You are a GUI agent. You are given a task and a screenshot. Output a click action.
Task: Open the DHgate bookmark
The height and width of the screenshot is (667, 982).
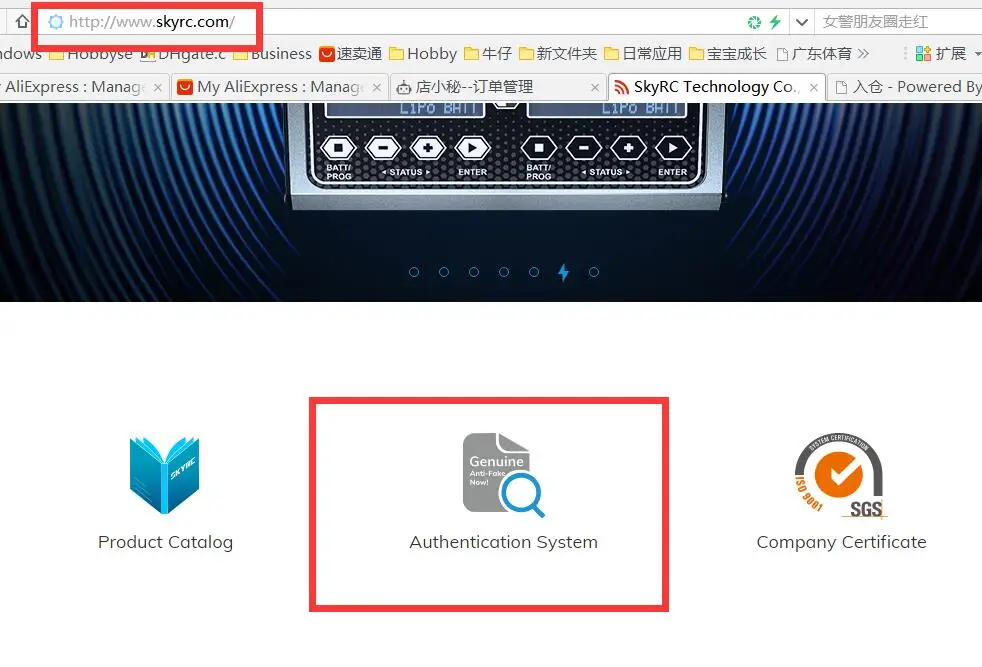pyautogui.click(x=183, y=54)
